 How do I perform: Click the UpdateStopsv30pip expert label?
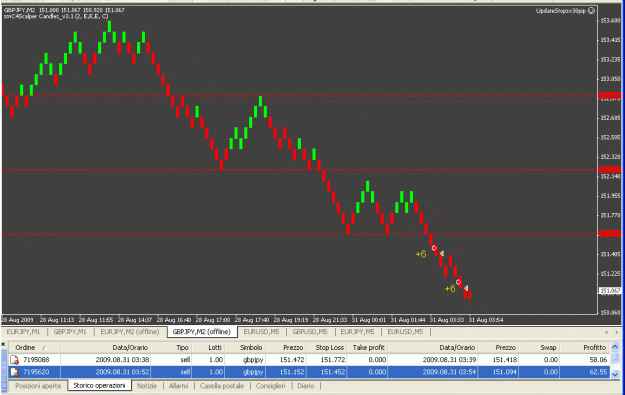561,11
